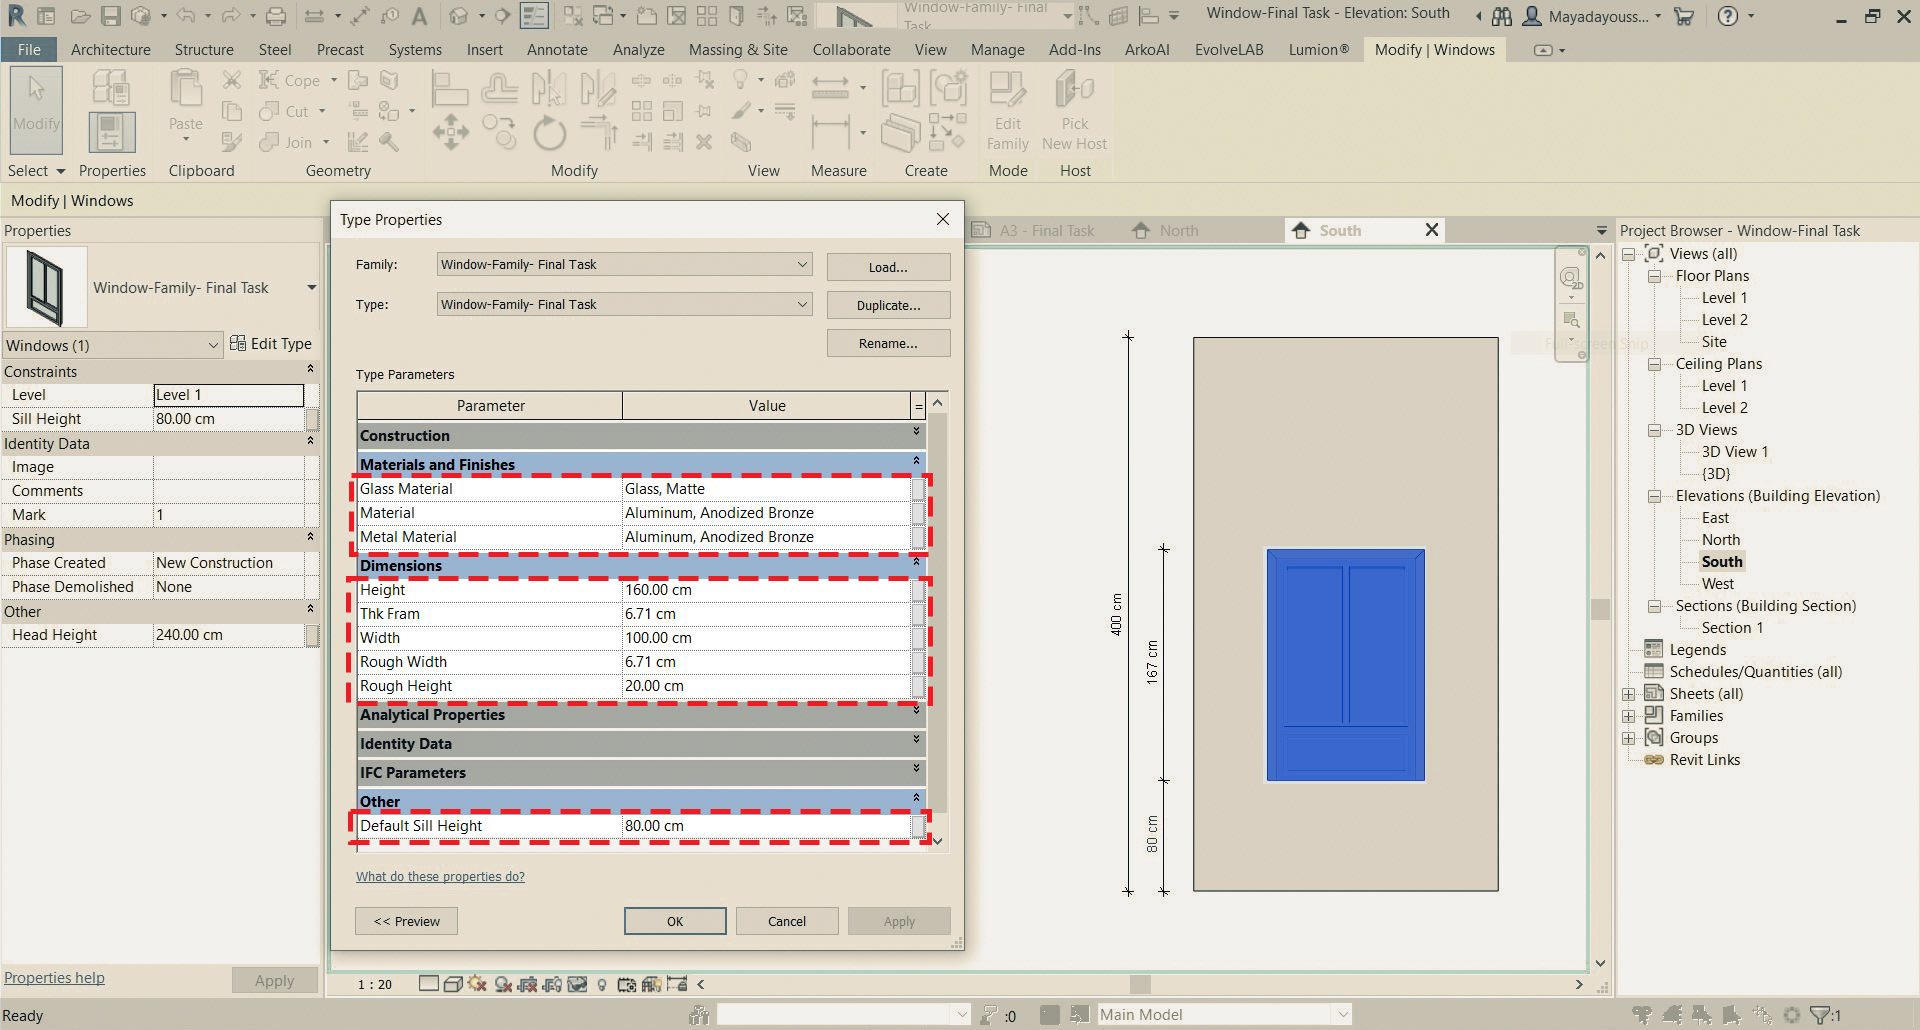Click the << Preview button
The width and height of the screenshot is (1920, 1030).
pyautogui.click(x=406, y=921)
